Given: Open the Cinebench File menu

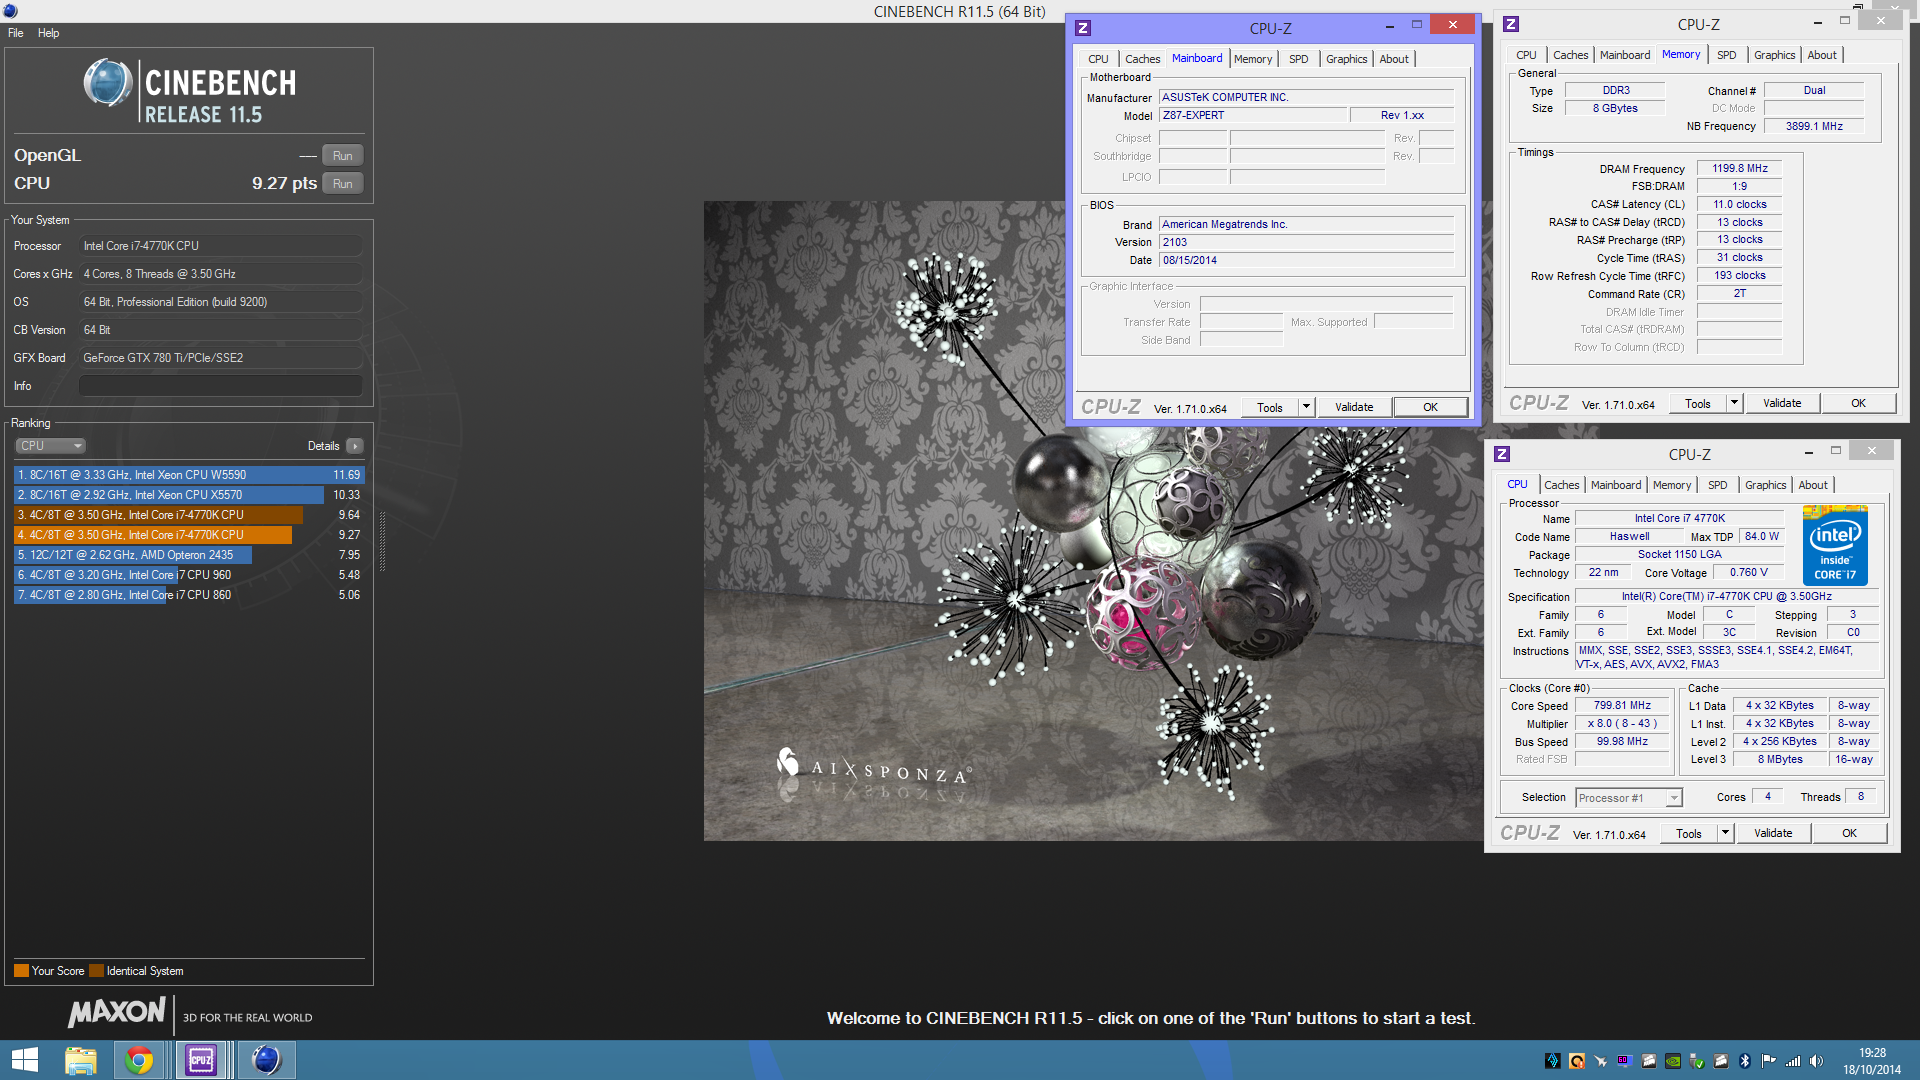Looking at the screenshot, I should click(x=16, y=33).
